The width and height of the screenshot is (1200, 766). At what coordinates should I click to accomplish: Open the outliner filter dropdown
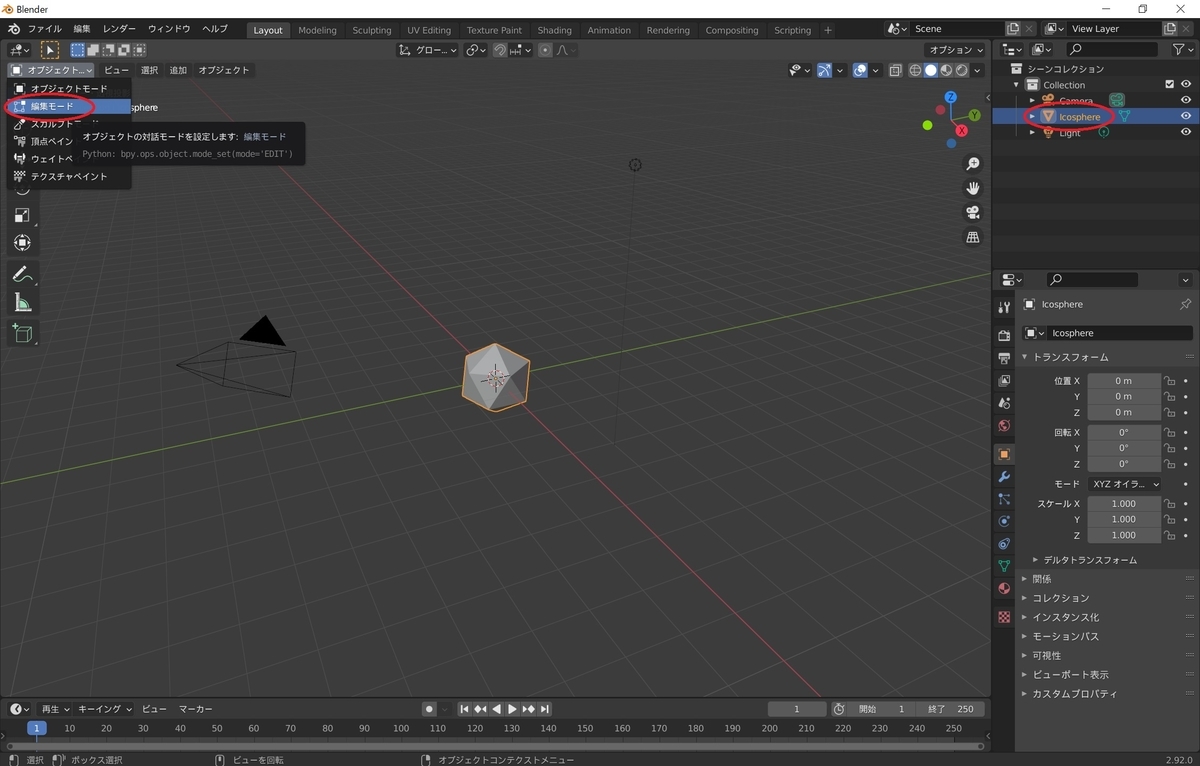pos(1183,49)
